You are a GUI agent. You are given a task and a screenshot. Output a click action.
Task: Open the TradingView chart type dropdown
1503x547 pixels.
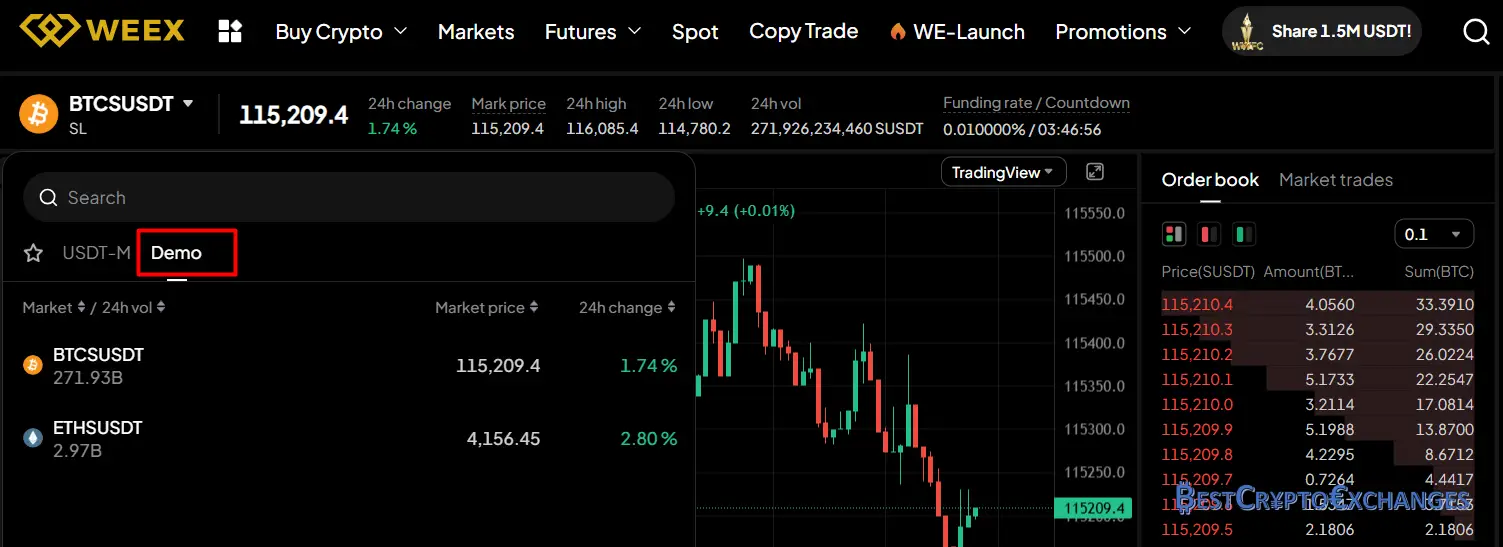pos(1003,172)
